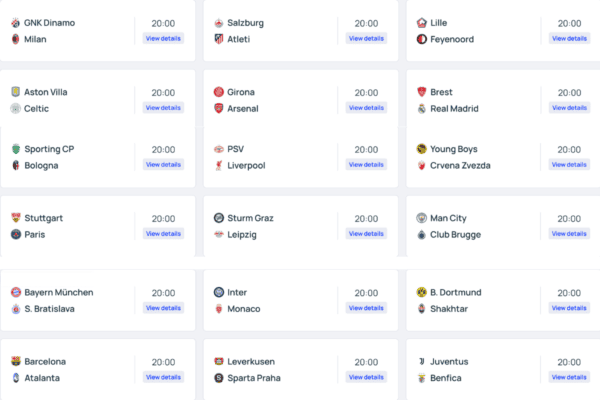Click the Arsenal club crest icon
Image resolution: width=600 pixels, height=400 pixels.
point(218,108)
